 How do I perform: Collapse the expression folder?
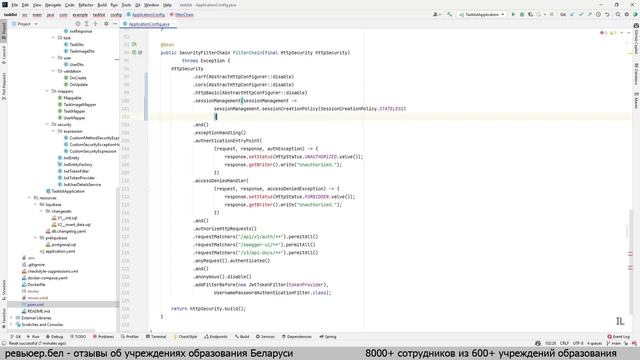click(x=53, y=131)
